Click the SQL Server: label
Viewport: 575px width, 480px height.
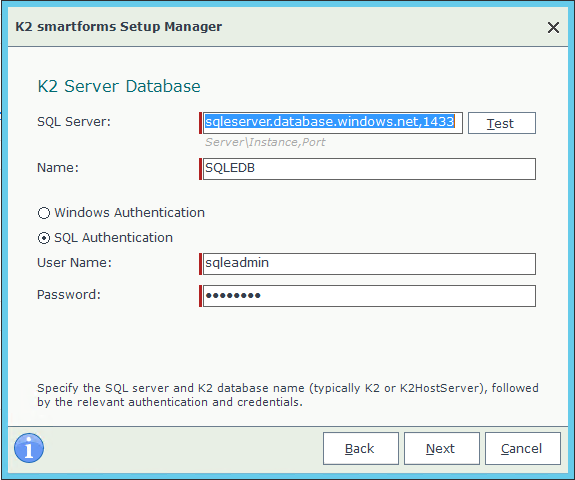coord(74,122)
